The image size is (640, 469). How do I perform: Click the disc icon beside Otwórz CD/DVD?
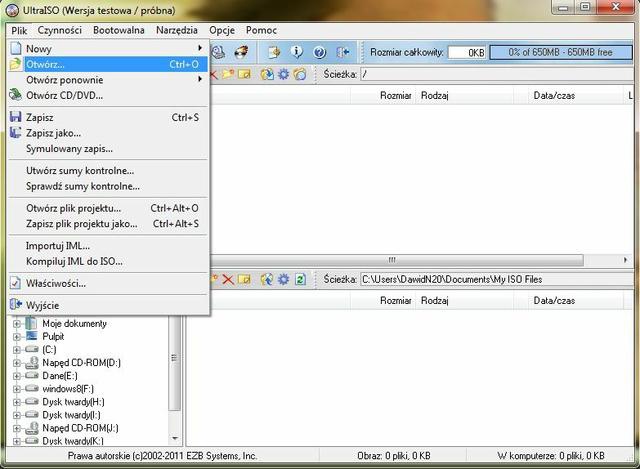coord(16,95)
